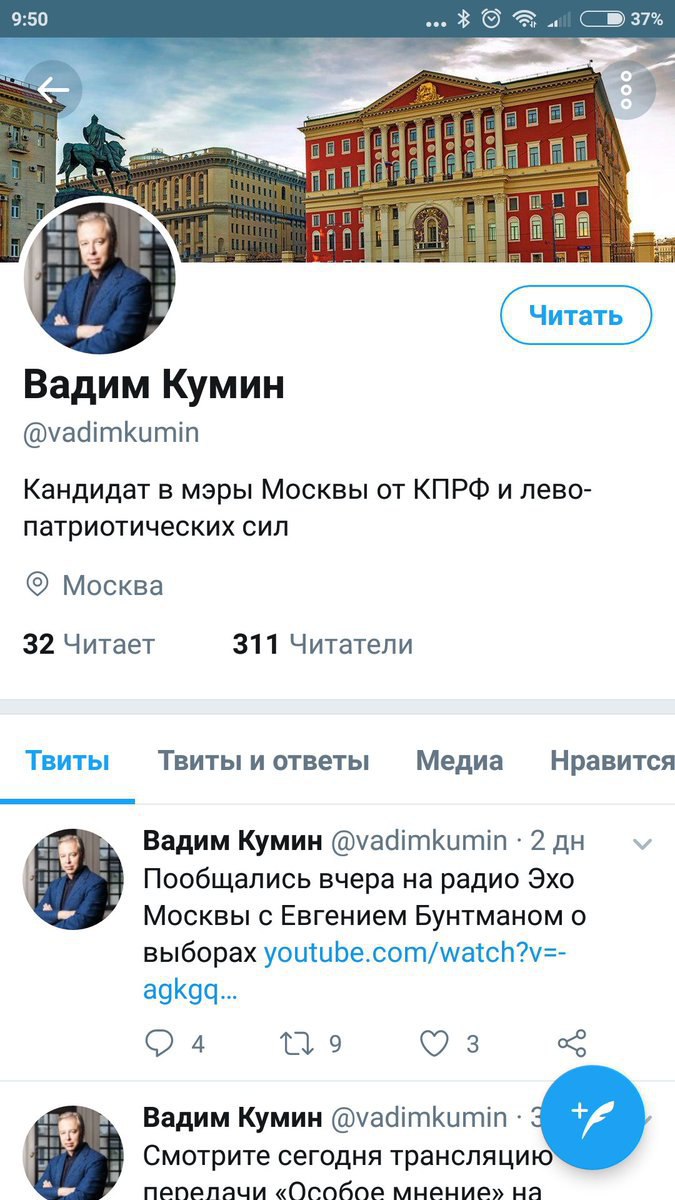The width and height of the screenshot is (675, 1200).
Task: Select the Твиты tab
Action: [x=67, y=761]
